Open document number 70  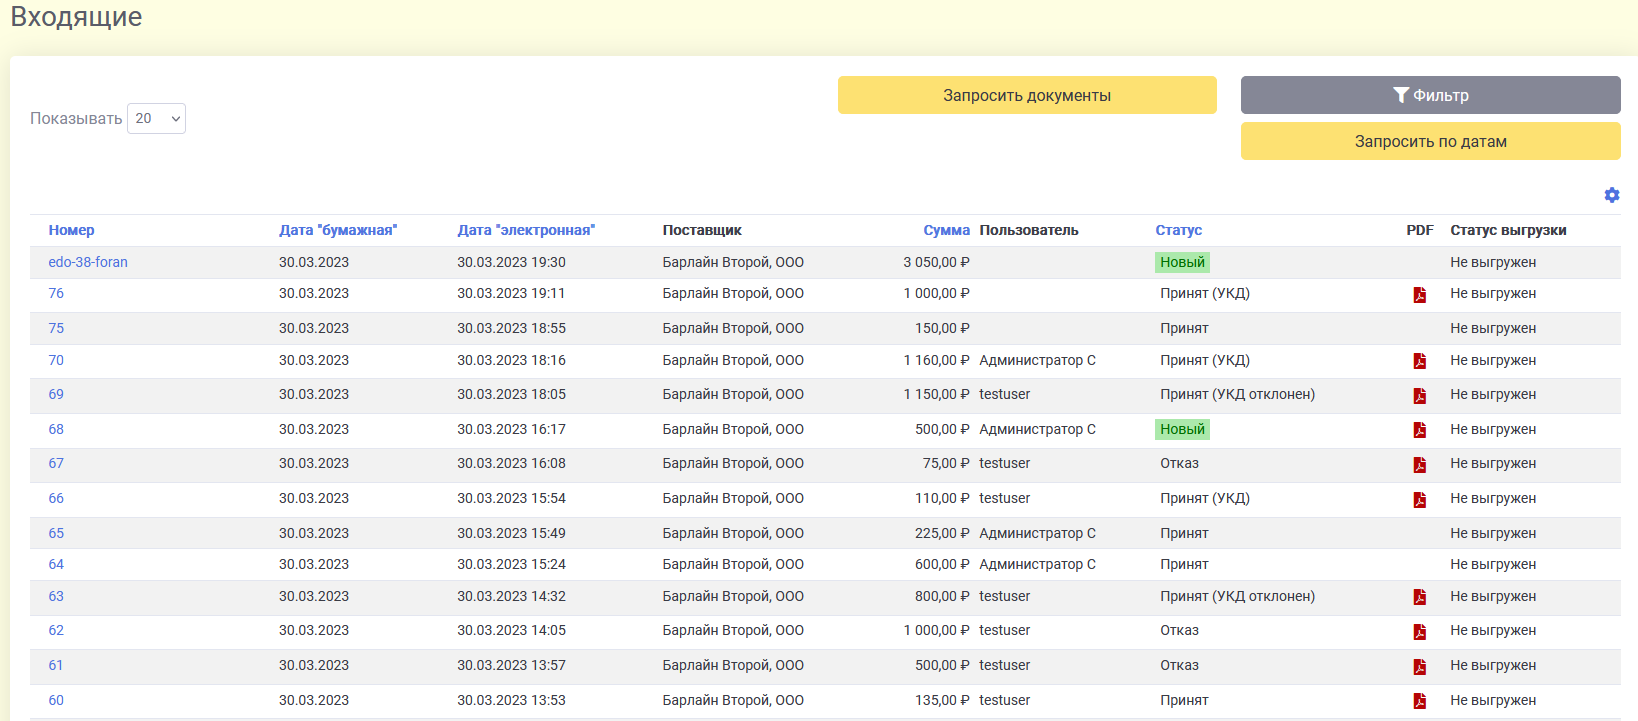coord(56,360)
